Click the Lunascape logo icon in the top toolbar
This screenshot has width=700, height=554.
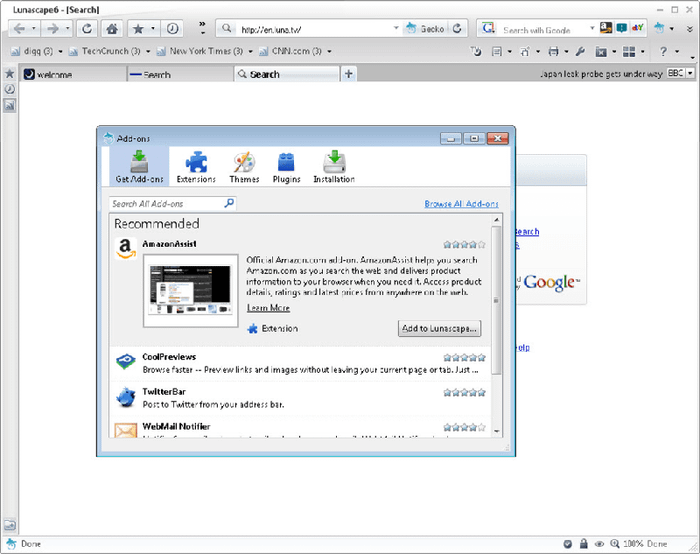(x=659, y=28)
